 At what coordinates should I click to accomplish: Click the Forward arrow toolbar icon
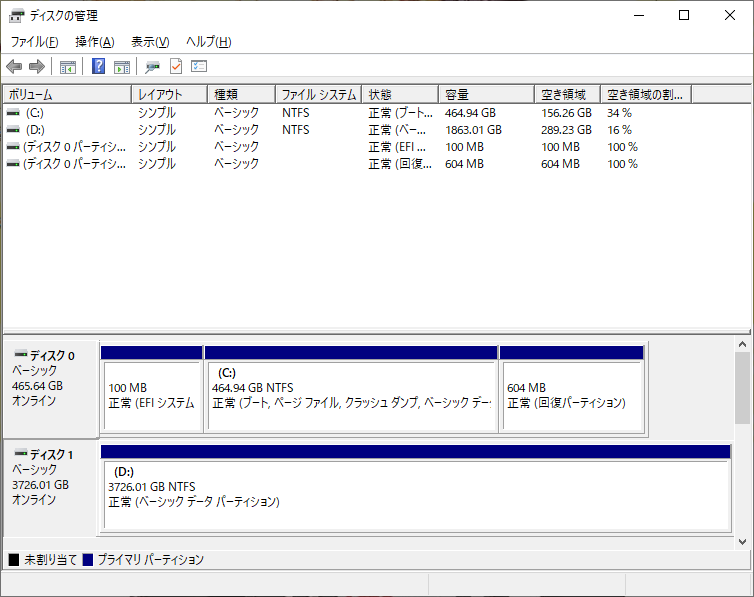tap(37, 67)
